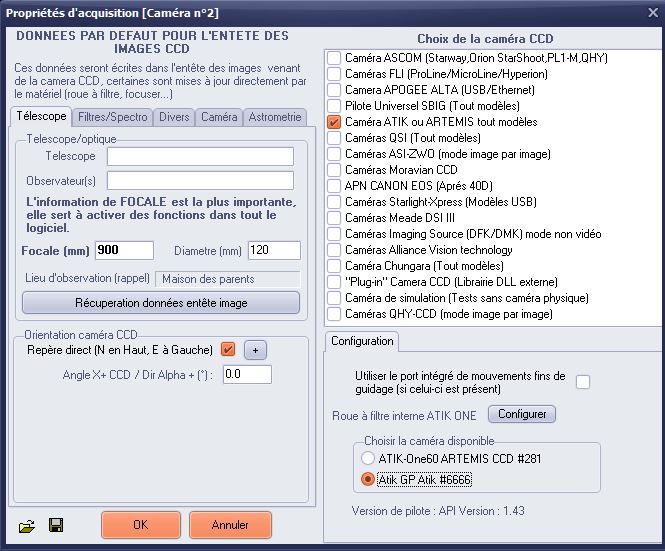
Task: Open the Divers tab
Action: point(174,117)
